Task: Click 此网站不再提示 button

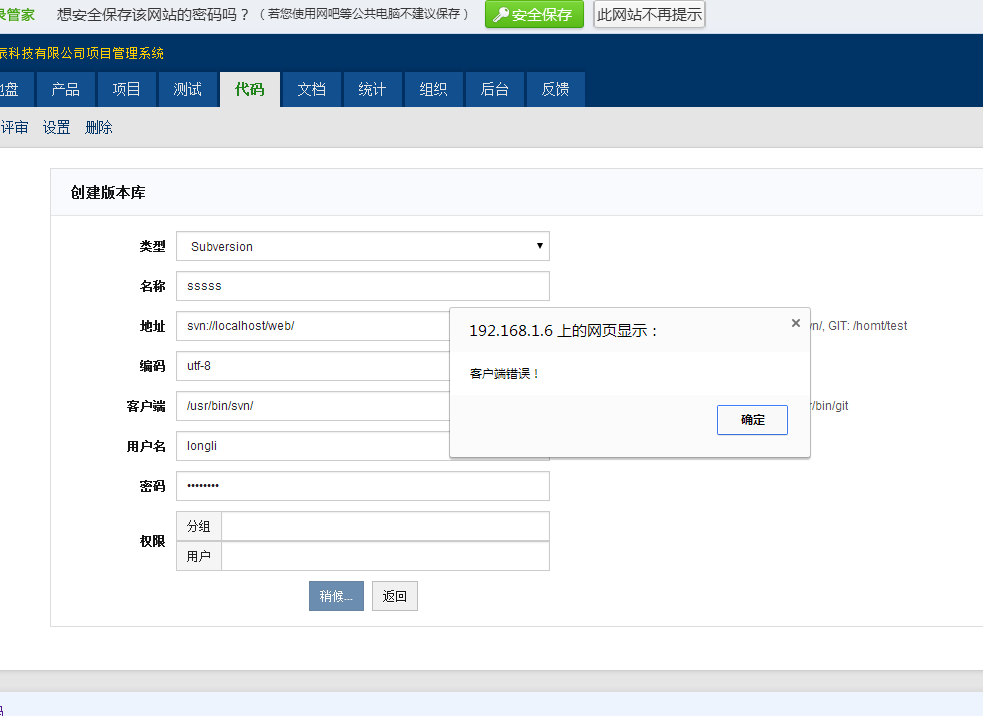Action: (x=649, y=14)
